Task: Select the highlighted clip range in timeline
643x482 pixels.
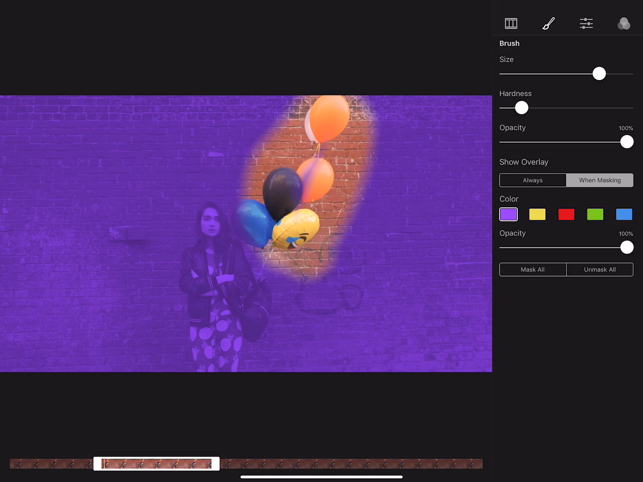Action: point(156,464)
